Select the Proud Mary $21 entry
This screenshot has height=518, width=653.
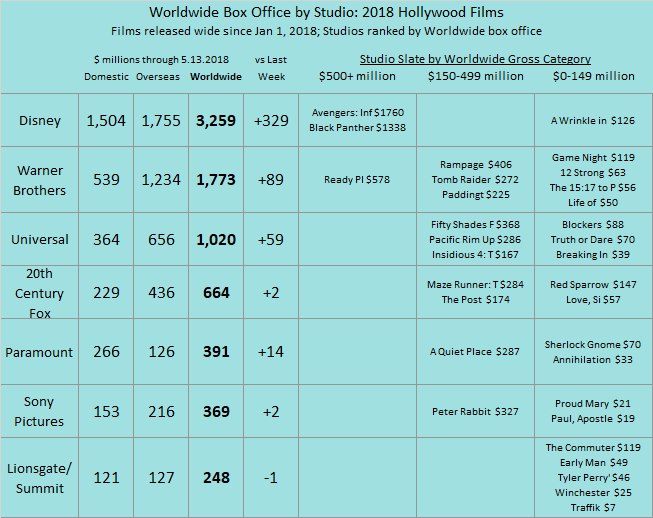593,403
